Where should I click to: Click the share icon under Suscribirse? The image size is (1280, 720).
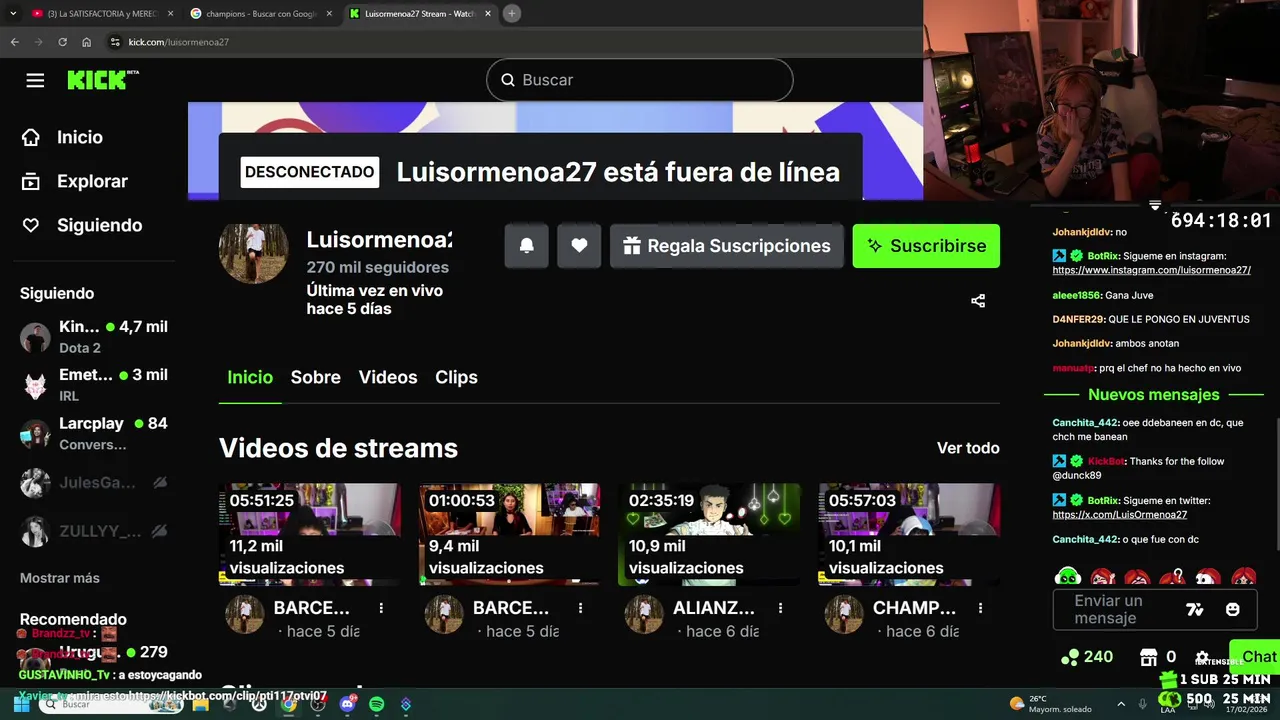pyautogui.click(x=978, y=301)
